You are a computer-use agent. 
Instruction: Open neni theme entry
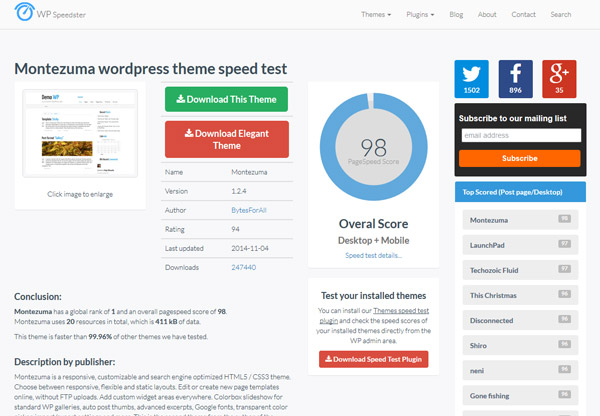[520, 370]
